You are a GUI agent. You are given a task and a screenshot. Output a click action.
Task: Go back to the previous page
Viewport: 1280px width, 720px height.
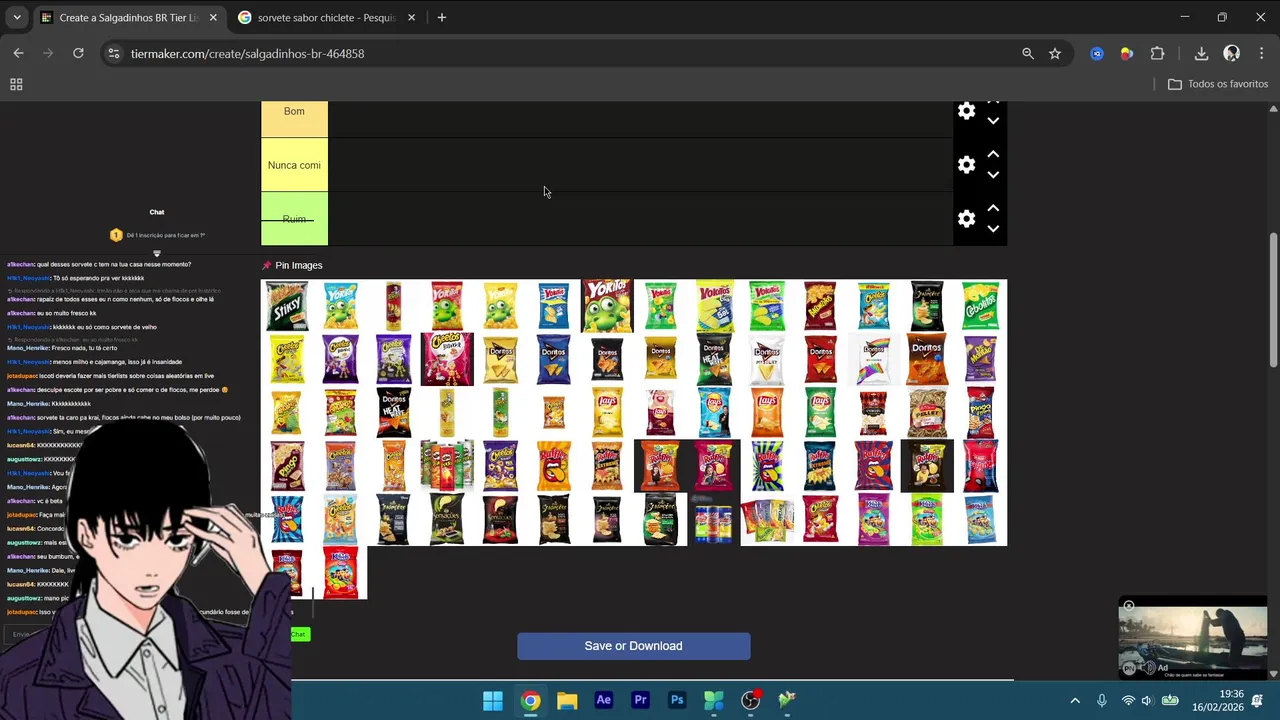click(18, 53)
